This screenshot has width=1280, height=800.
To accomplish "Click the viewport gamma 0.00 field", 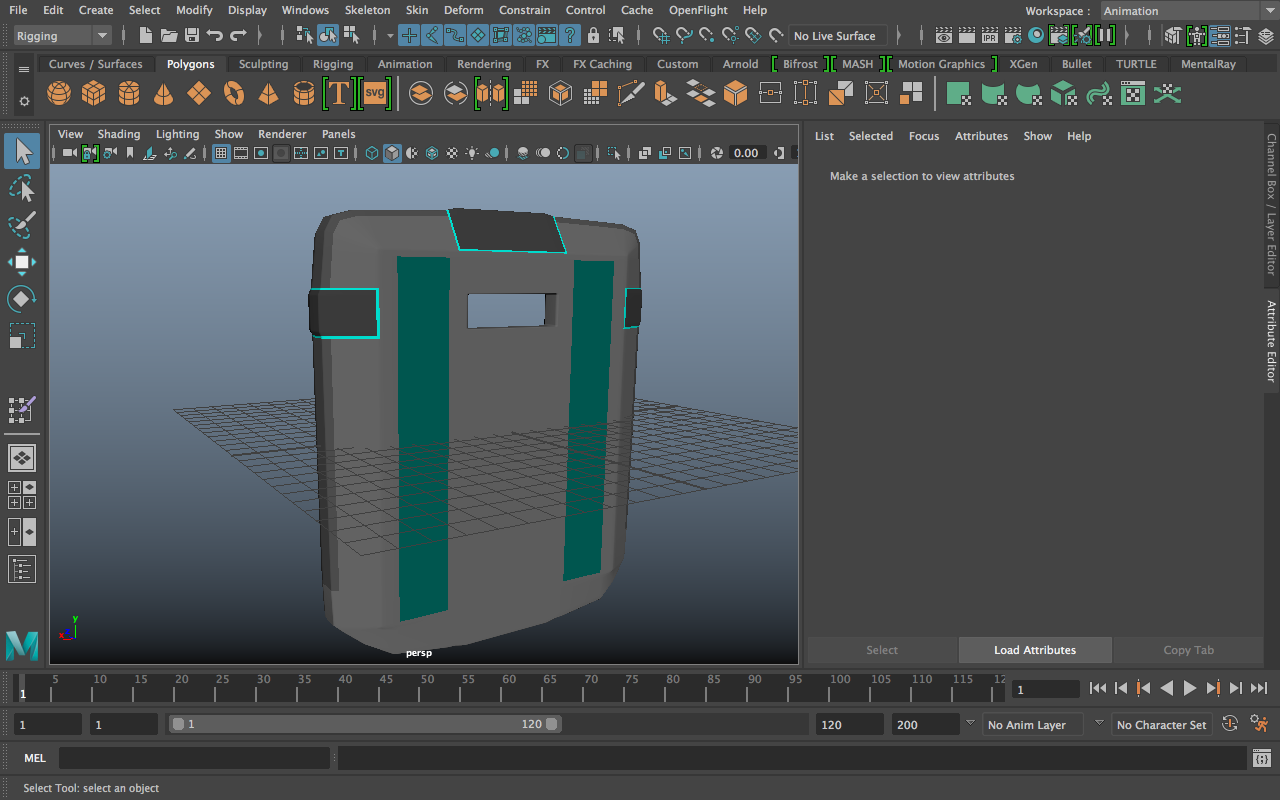I will point(747,153).
